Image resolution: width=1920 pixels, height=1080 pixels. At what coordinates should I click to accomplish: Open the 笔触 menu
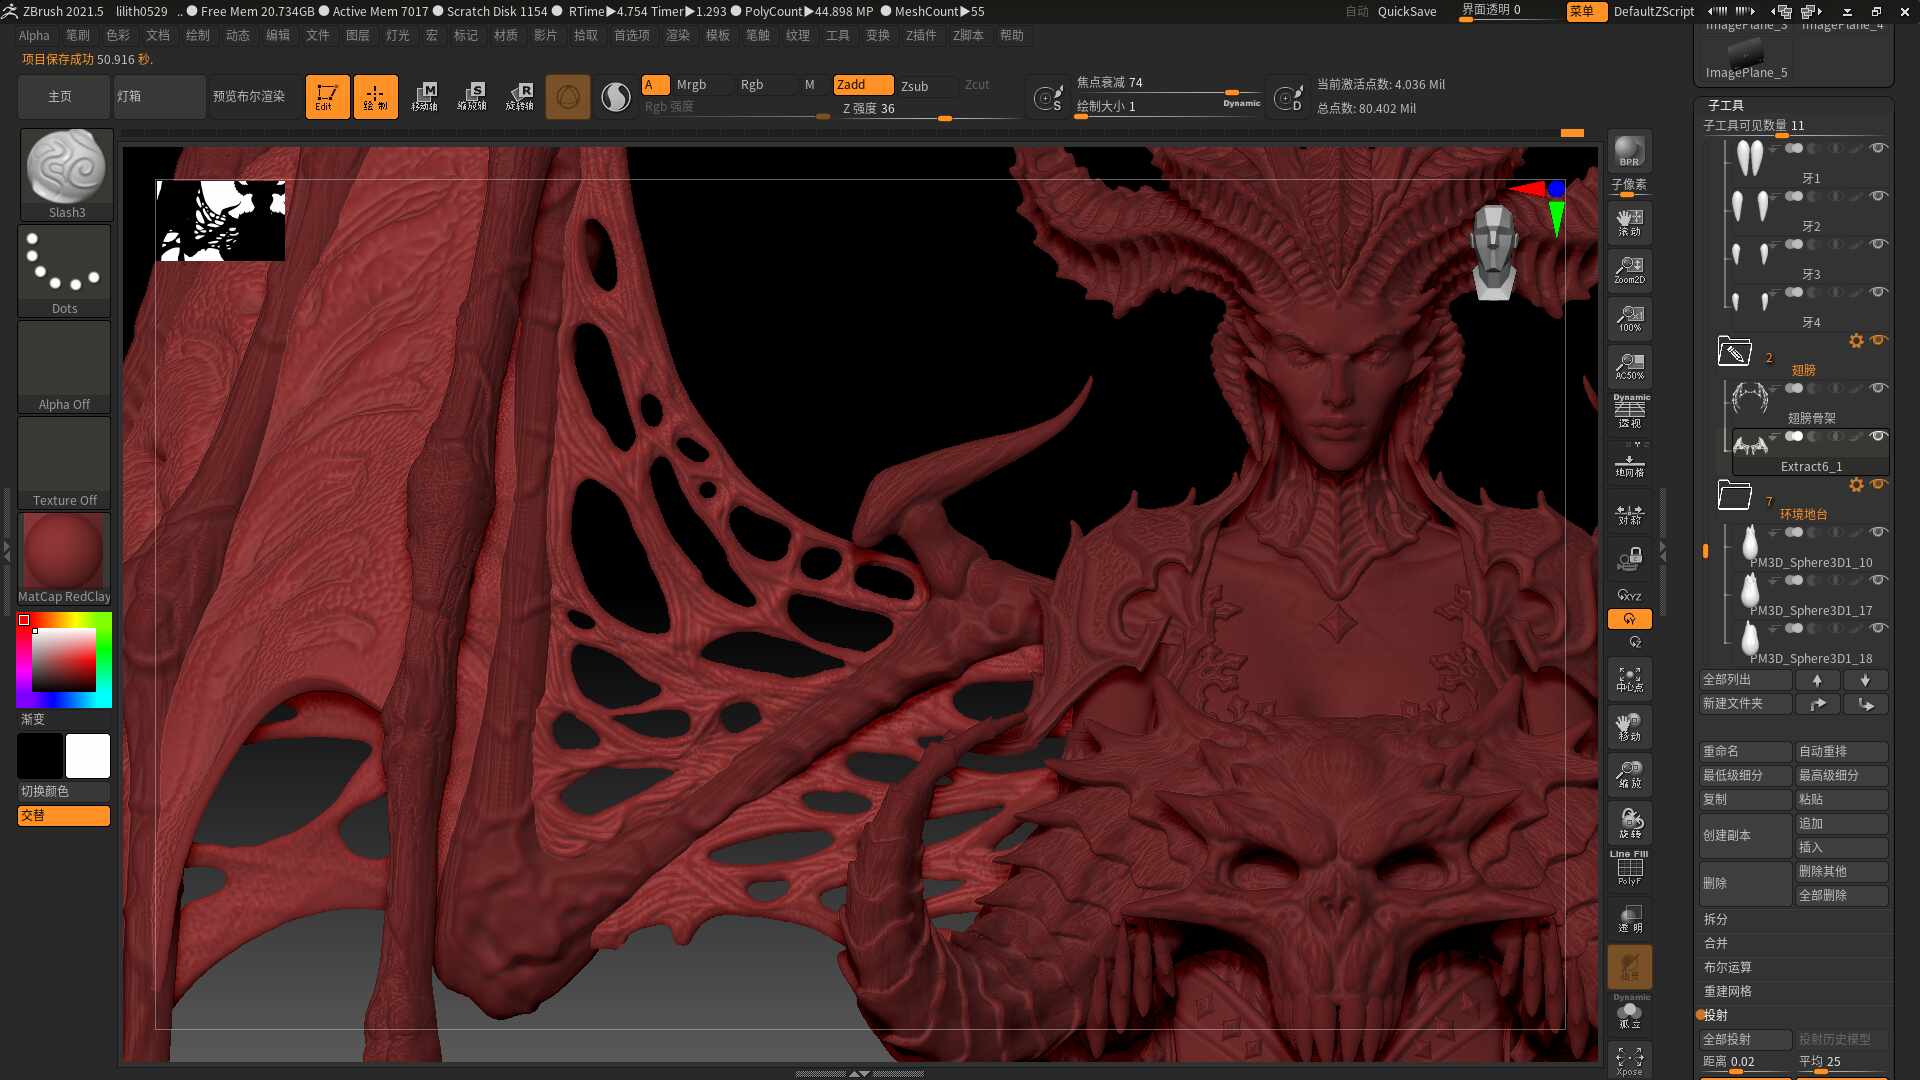[x=757, y=35]
